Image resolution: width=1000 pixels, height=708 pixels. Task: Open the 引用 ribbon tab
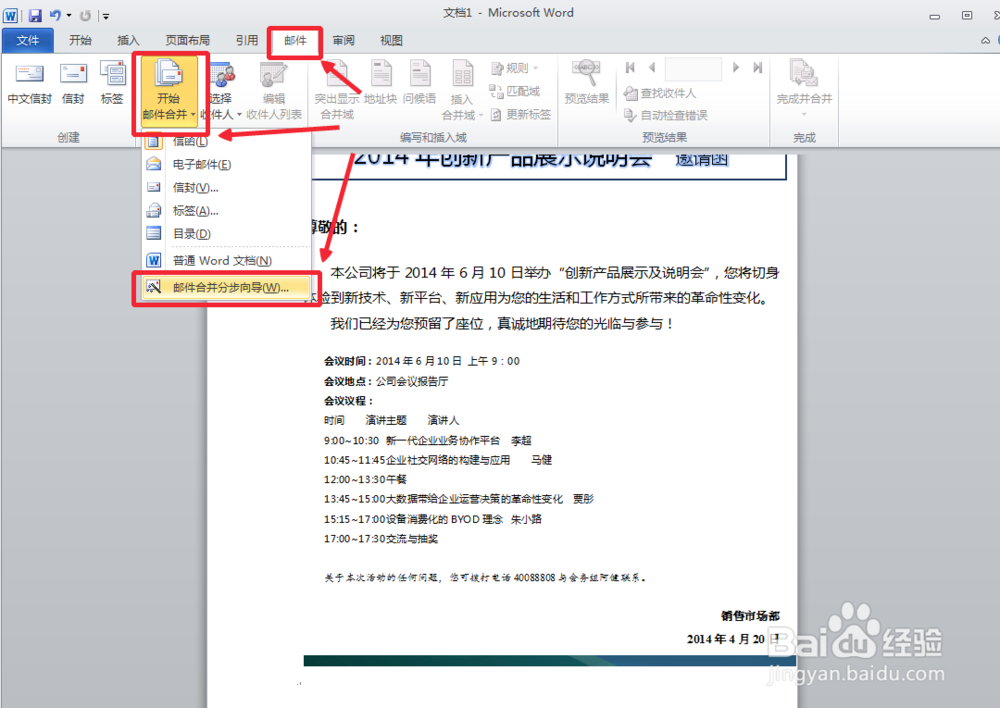(x=247, y=40)
